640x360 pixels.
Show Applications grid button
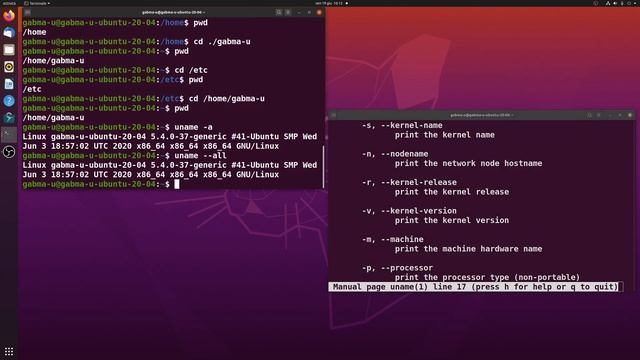click(9, 351)
